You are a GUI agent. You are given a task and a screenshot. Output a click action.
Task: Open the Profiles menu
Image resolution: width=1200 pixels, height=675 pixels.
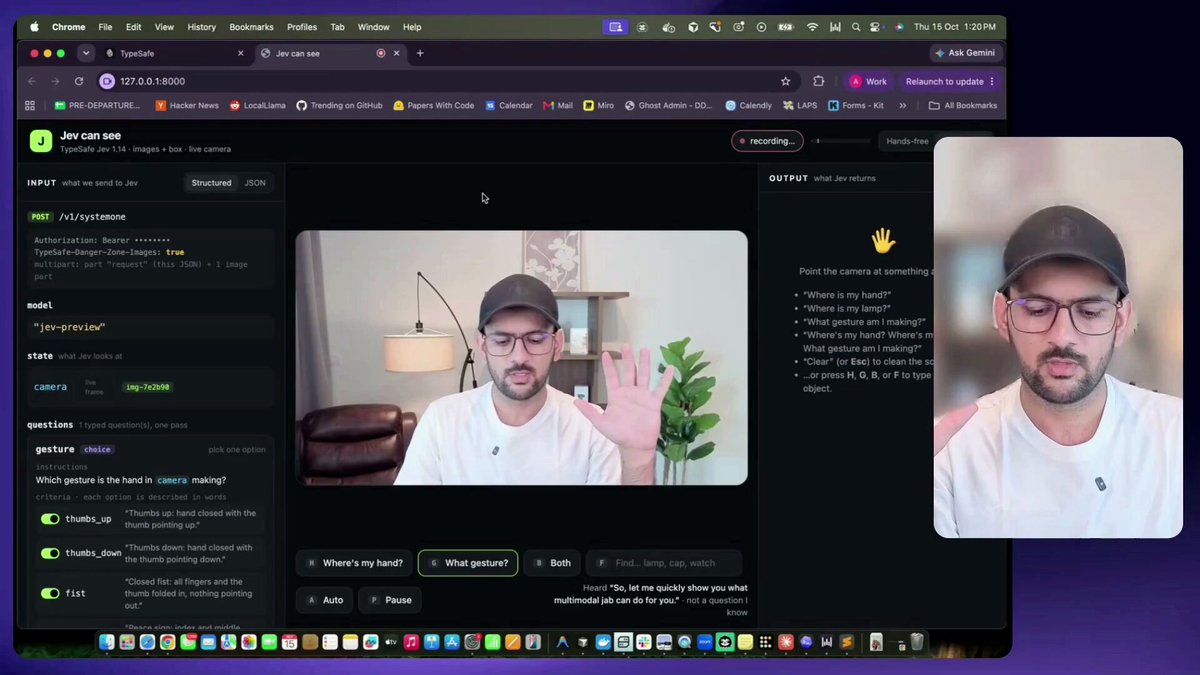tap(302, 27)
